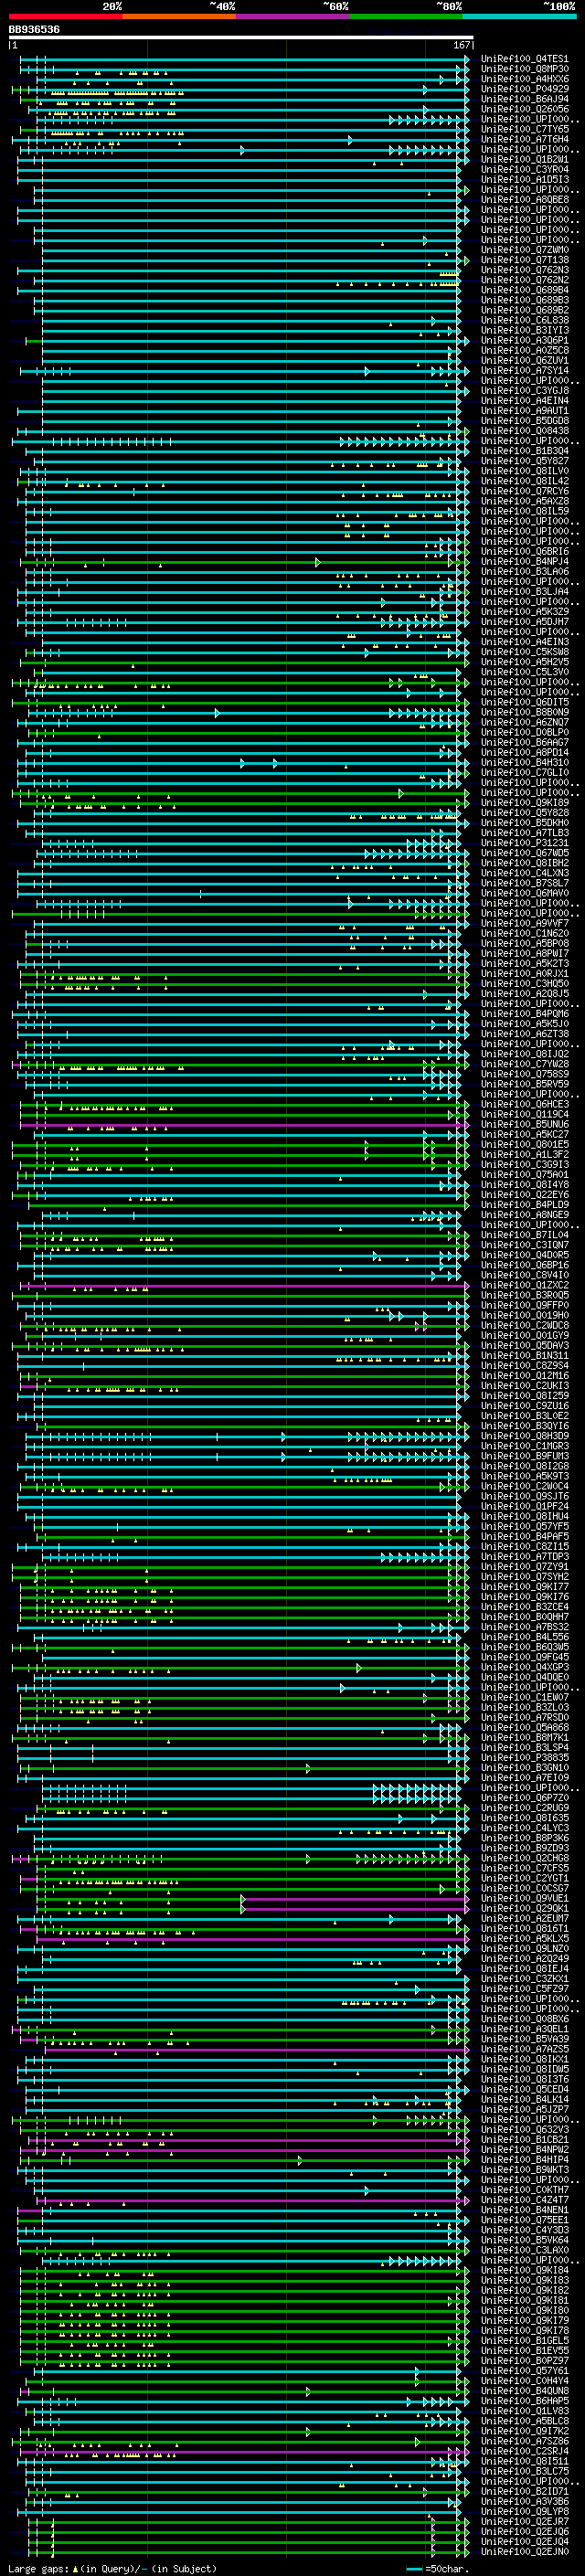Select the UniRef100_Q689B4 label
Viewport: 585px width, 2576px height.
524,290
